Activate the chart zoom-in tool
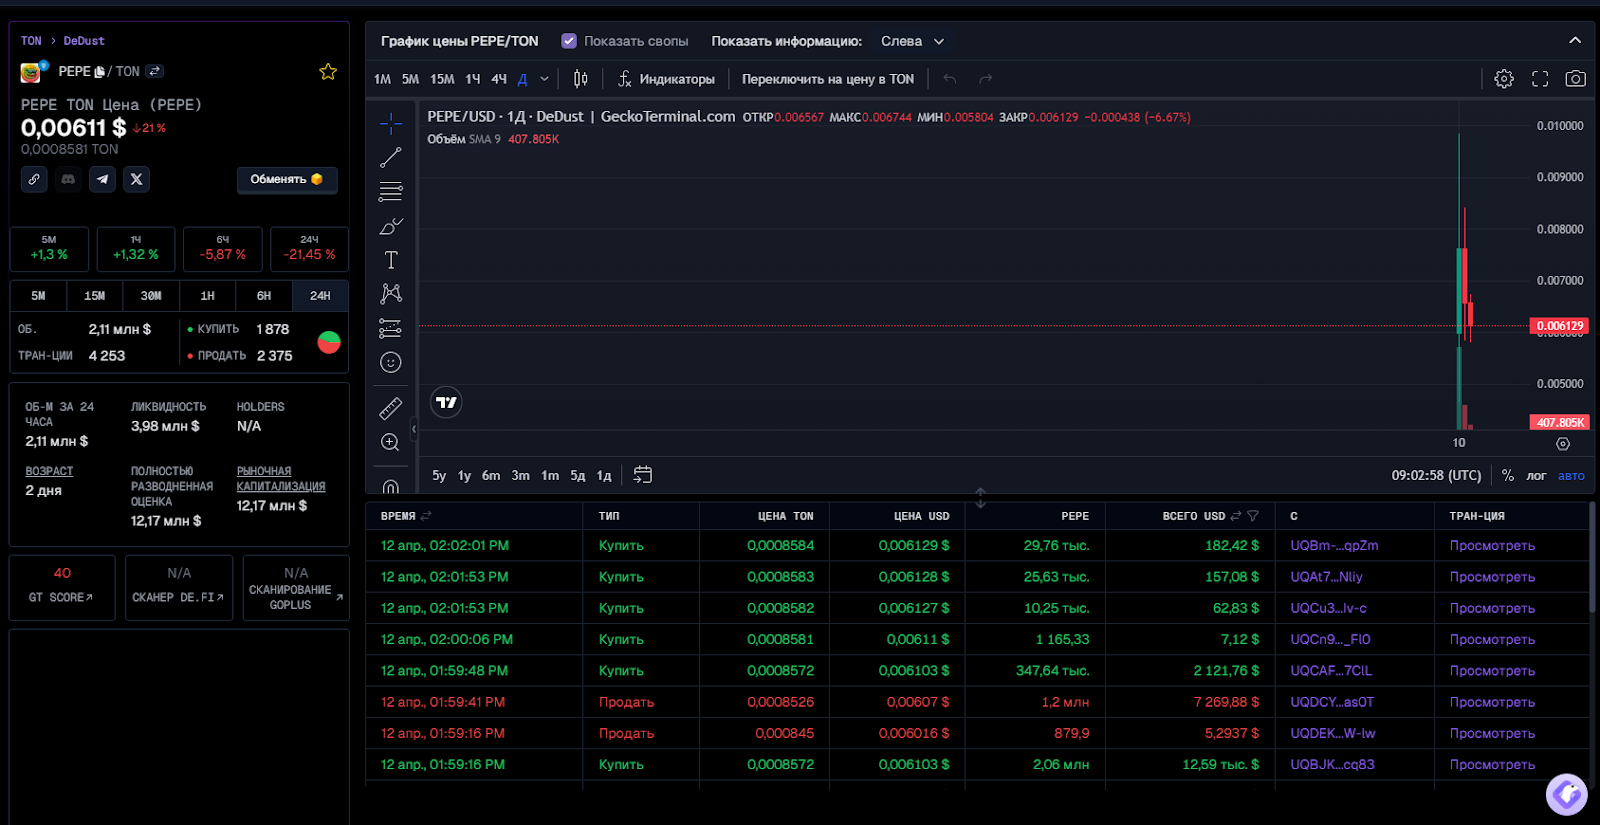The width and height of the screenshot is (1600, 825). (x=391, y=442)
